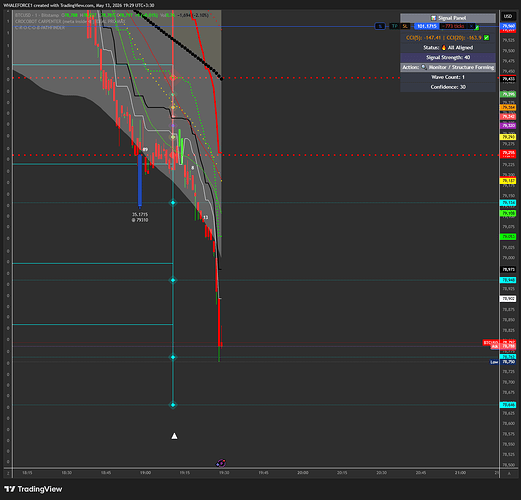Viewport: 521px width, 500px height.
Task: Click the blue 79,560 position price label
Action: point(508,26)
